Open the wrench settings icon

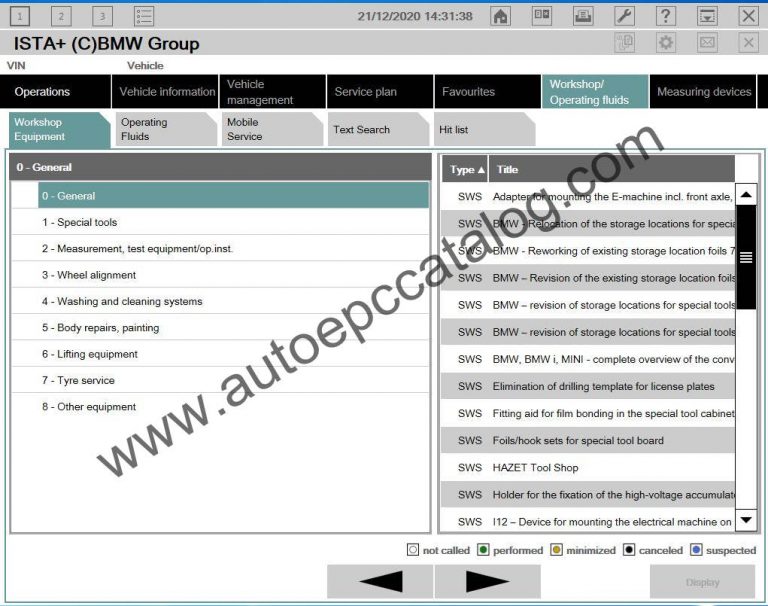[624, 16]
